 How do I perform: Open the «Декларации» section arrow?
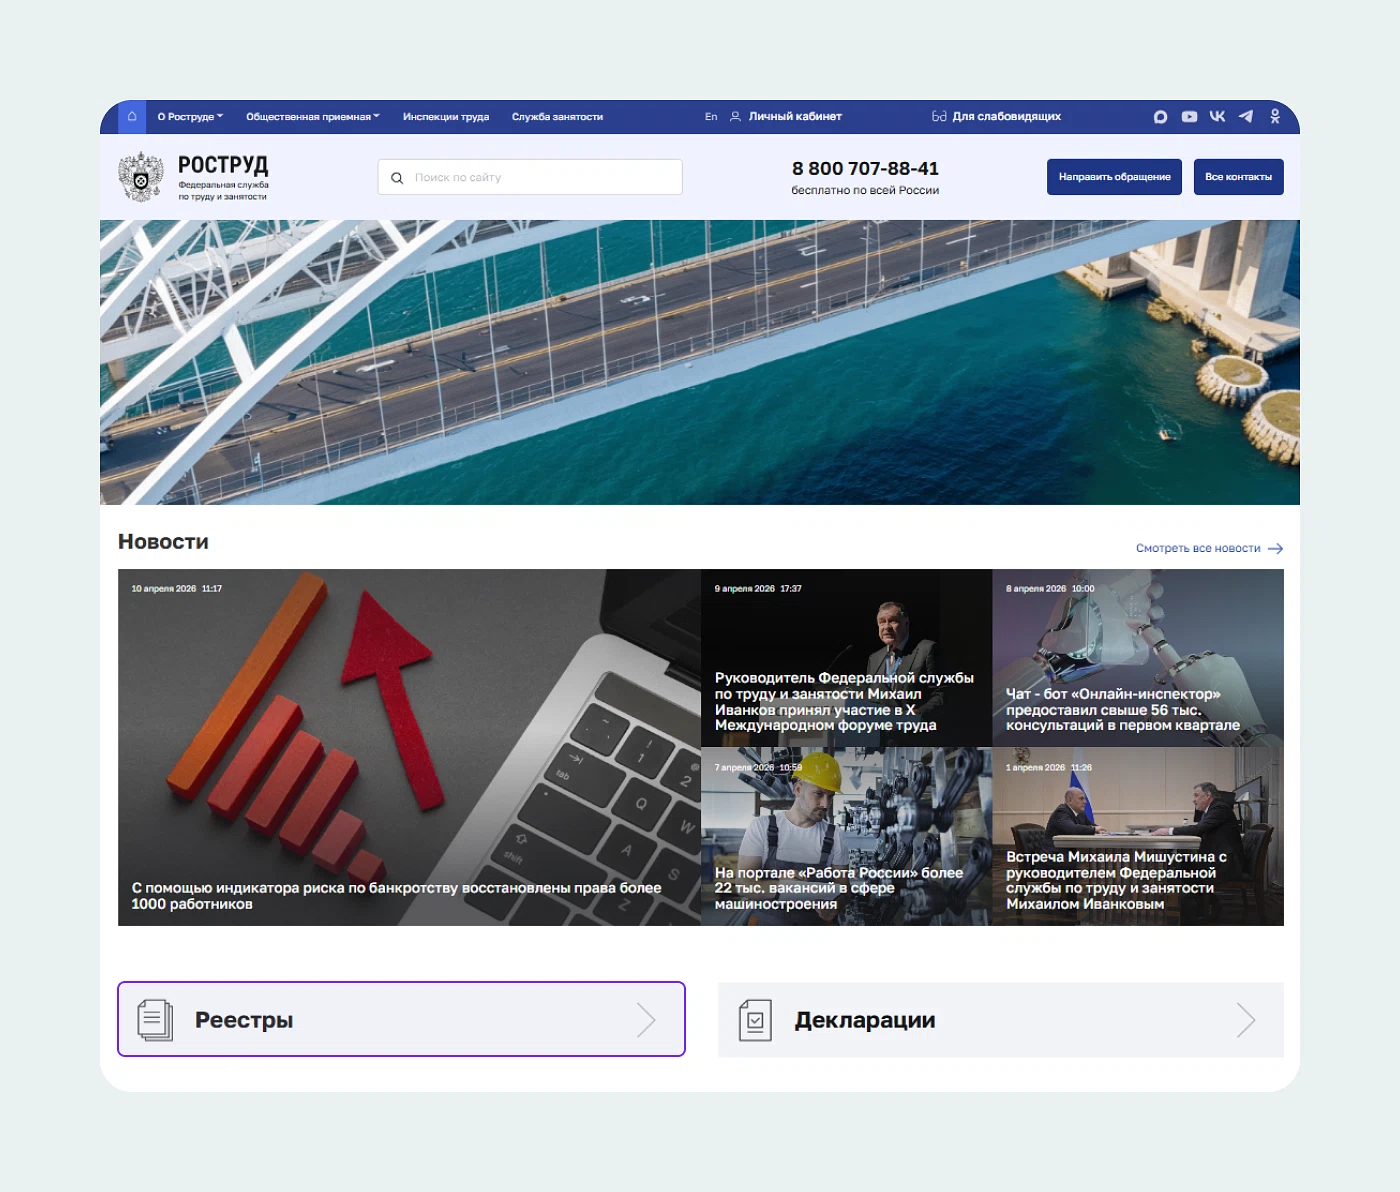coord(1245,1020)
